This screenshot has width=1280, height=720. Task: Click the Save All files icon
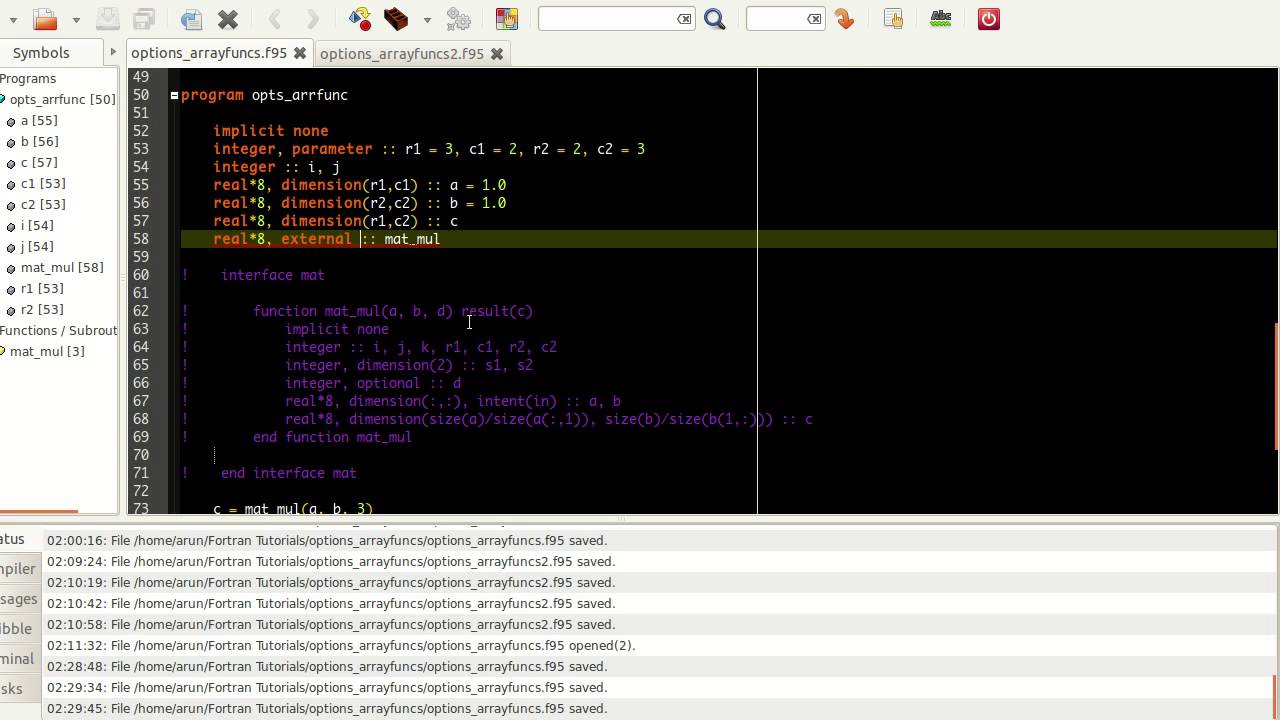pyautogui.click(x=144, y=19)
